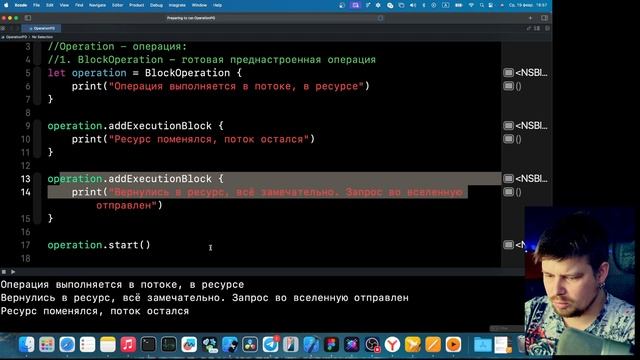
Task: Open the Debug menu
Action: (x=156, y=5)
